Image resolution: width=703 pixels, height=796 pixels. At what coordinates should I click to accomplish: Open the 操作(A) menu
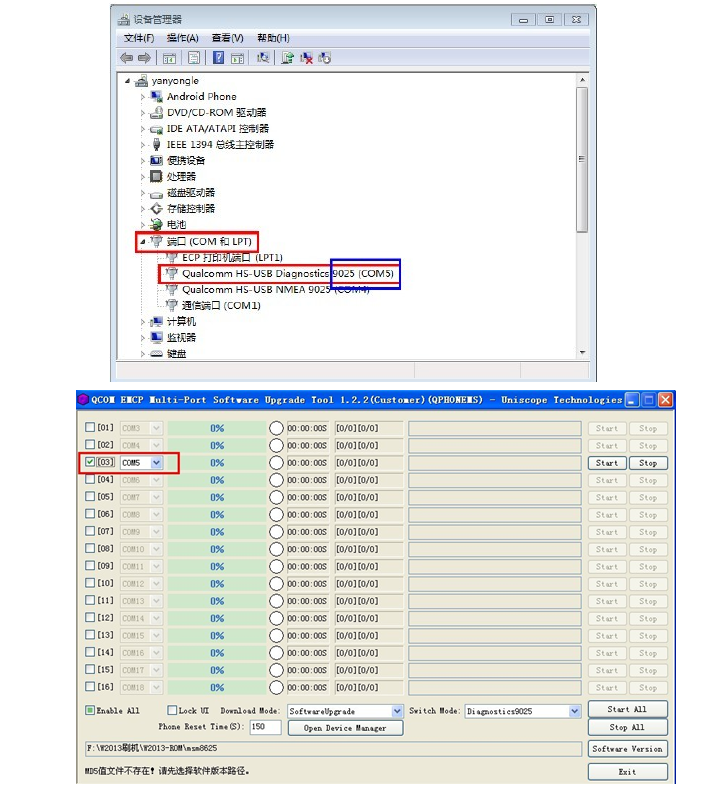pyautogui.click(x=182, y=38)
